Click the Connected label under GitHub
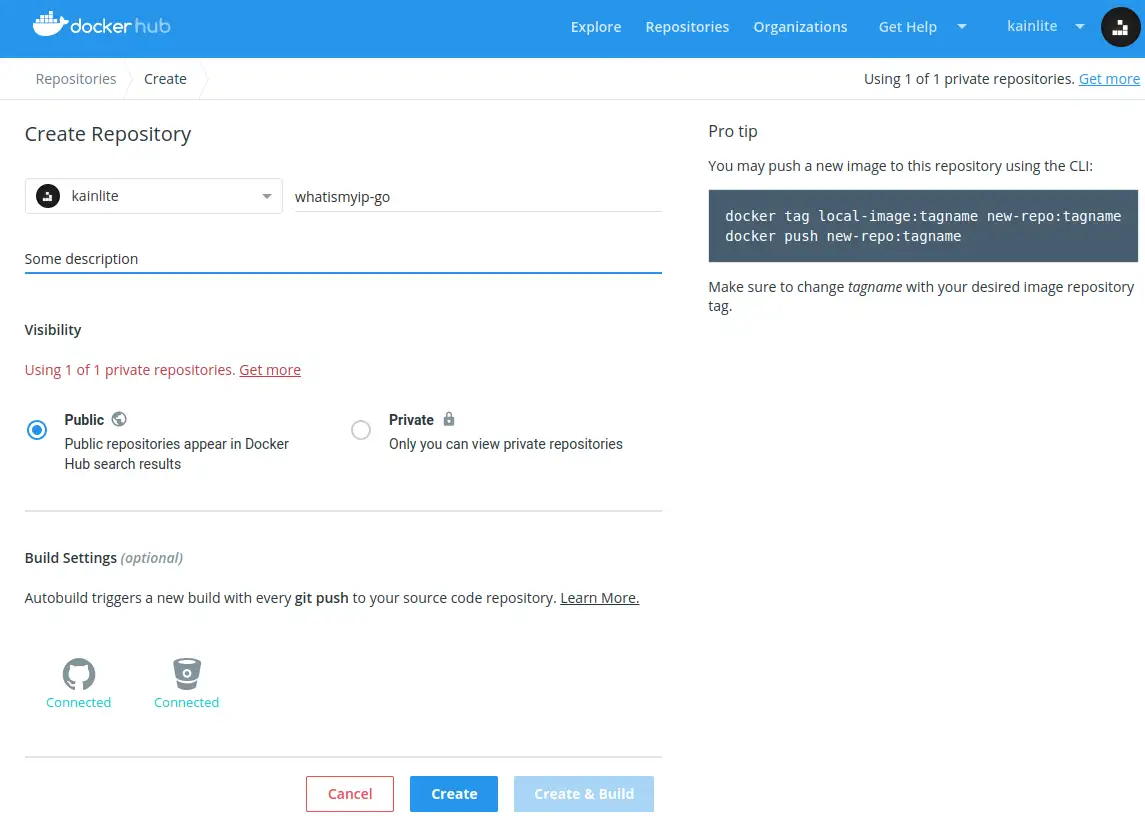 pyautogui.click(x=79, y=702)
